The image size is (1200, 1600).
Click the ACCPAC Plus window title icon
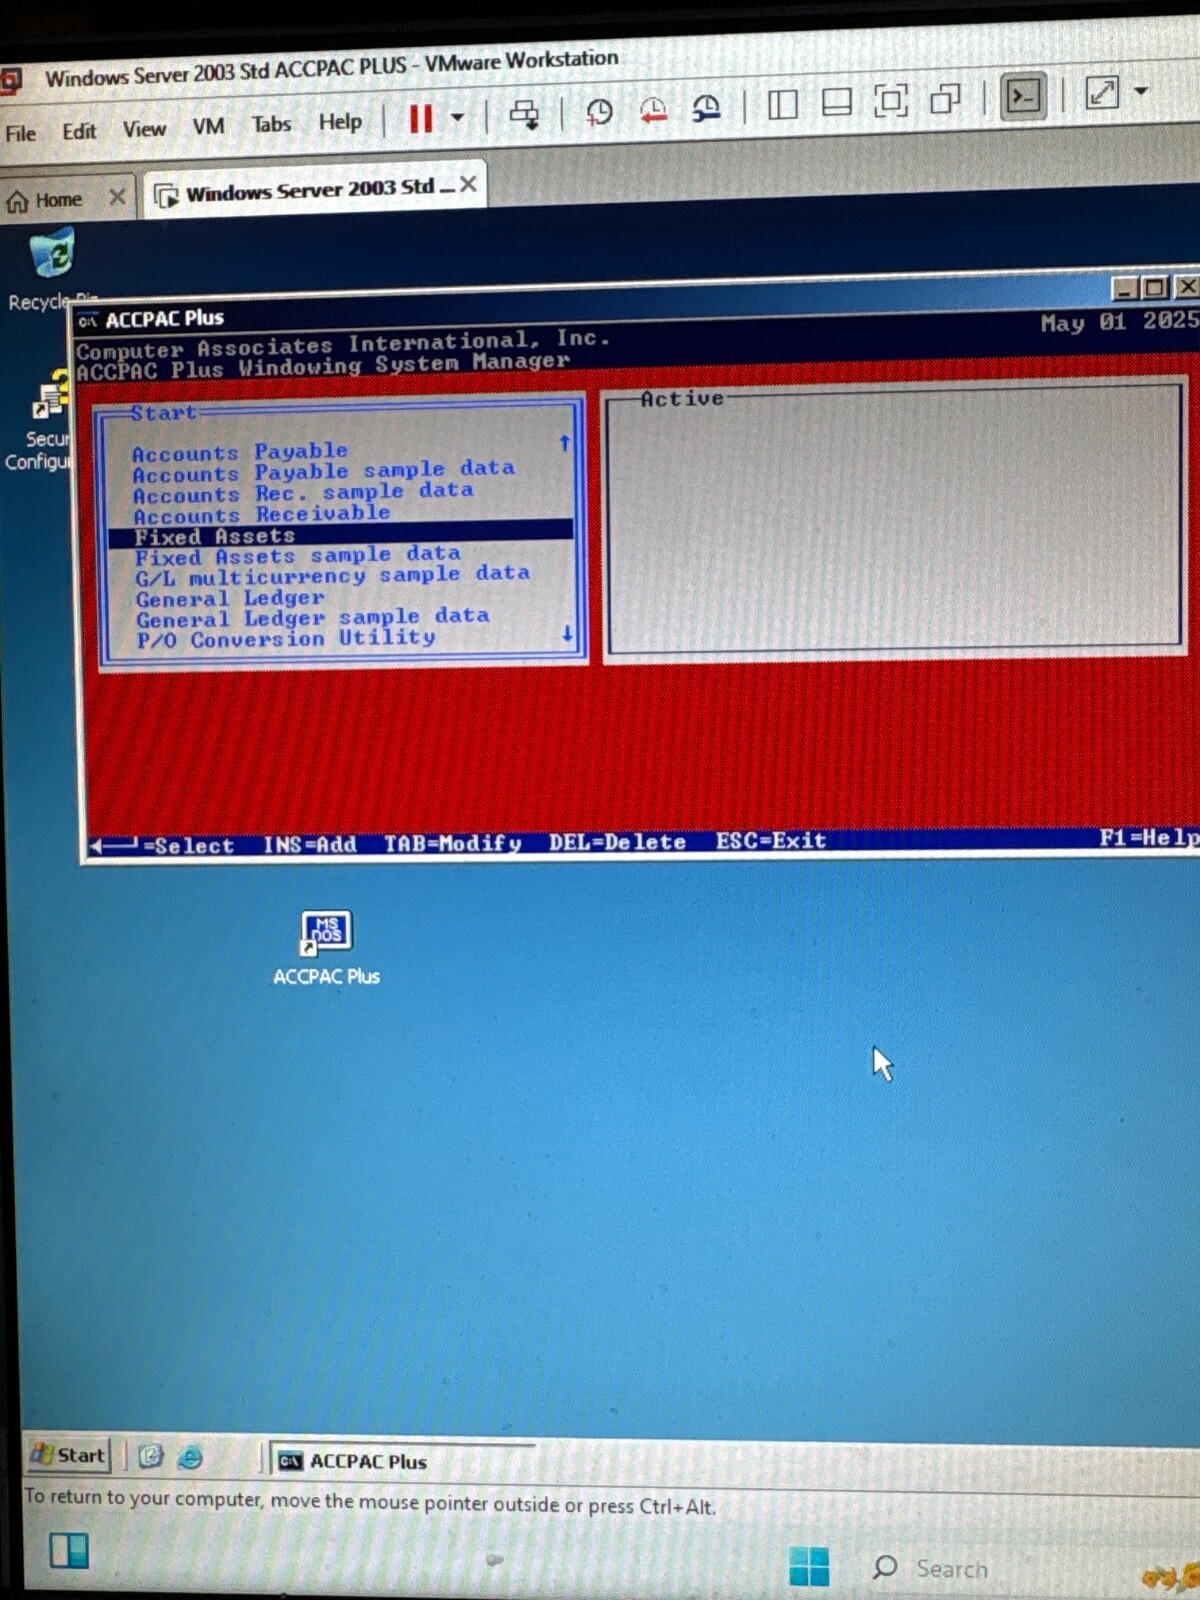click(x=88, y=321)
